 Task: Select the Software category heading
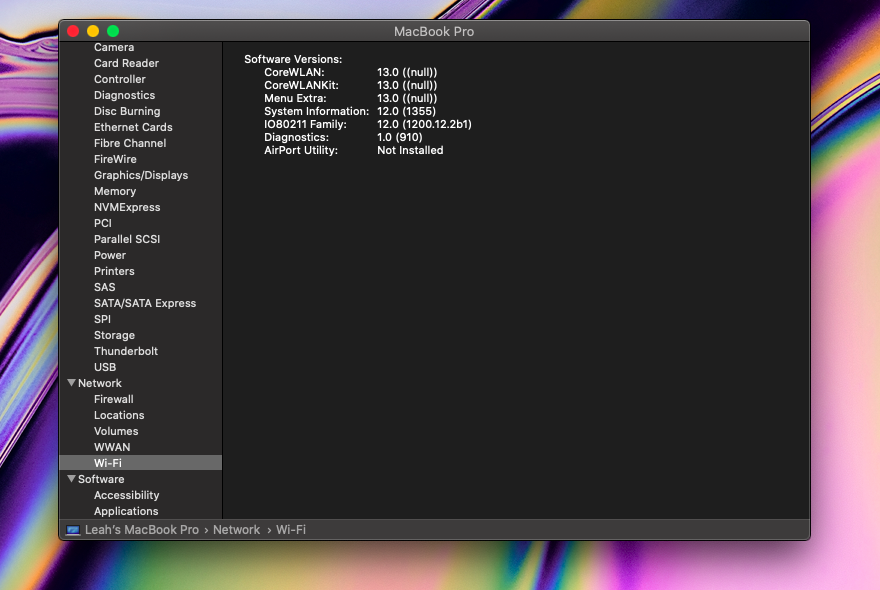tap(101, 479)
